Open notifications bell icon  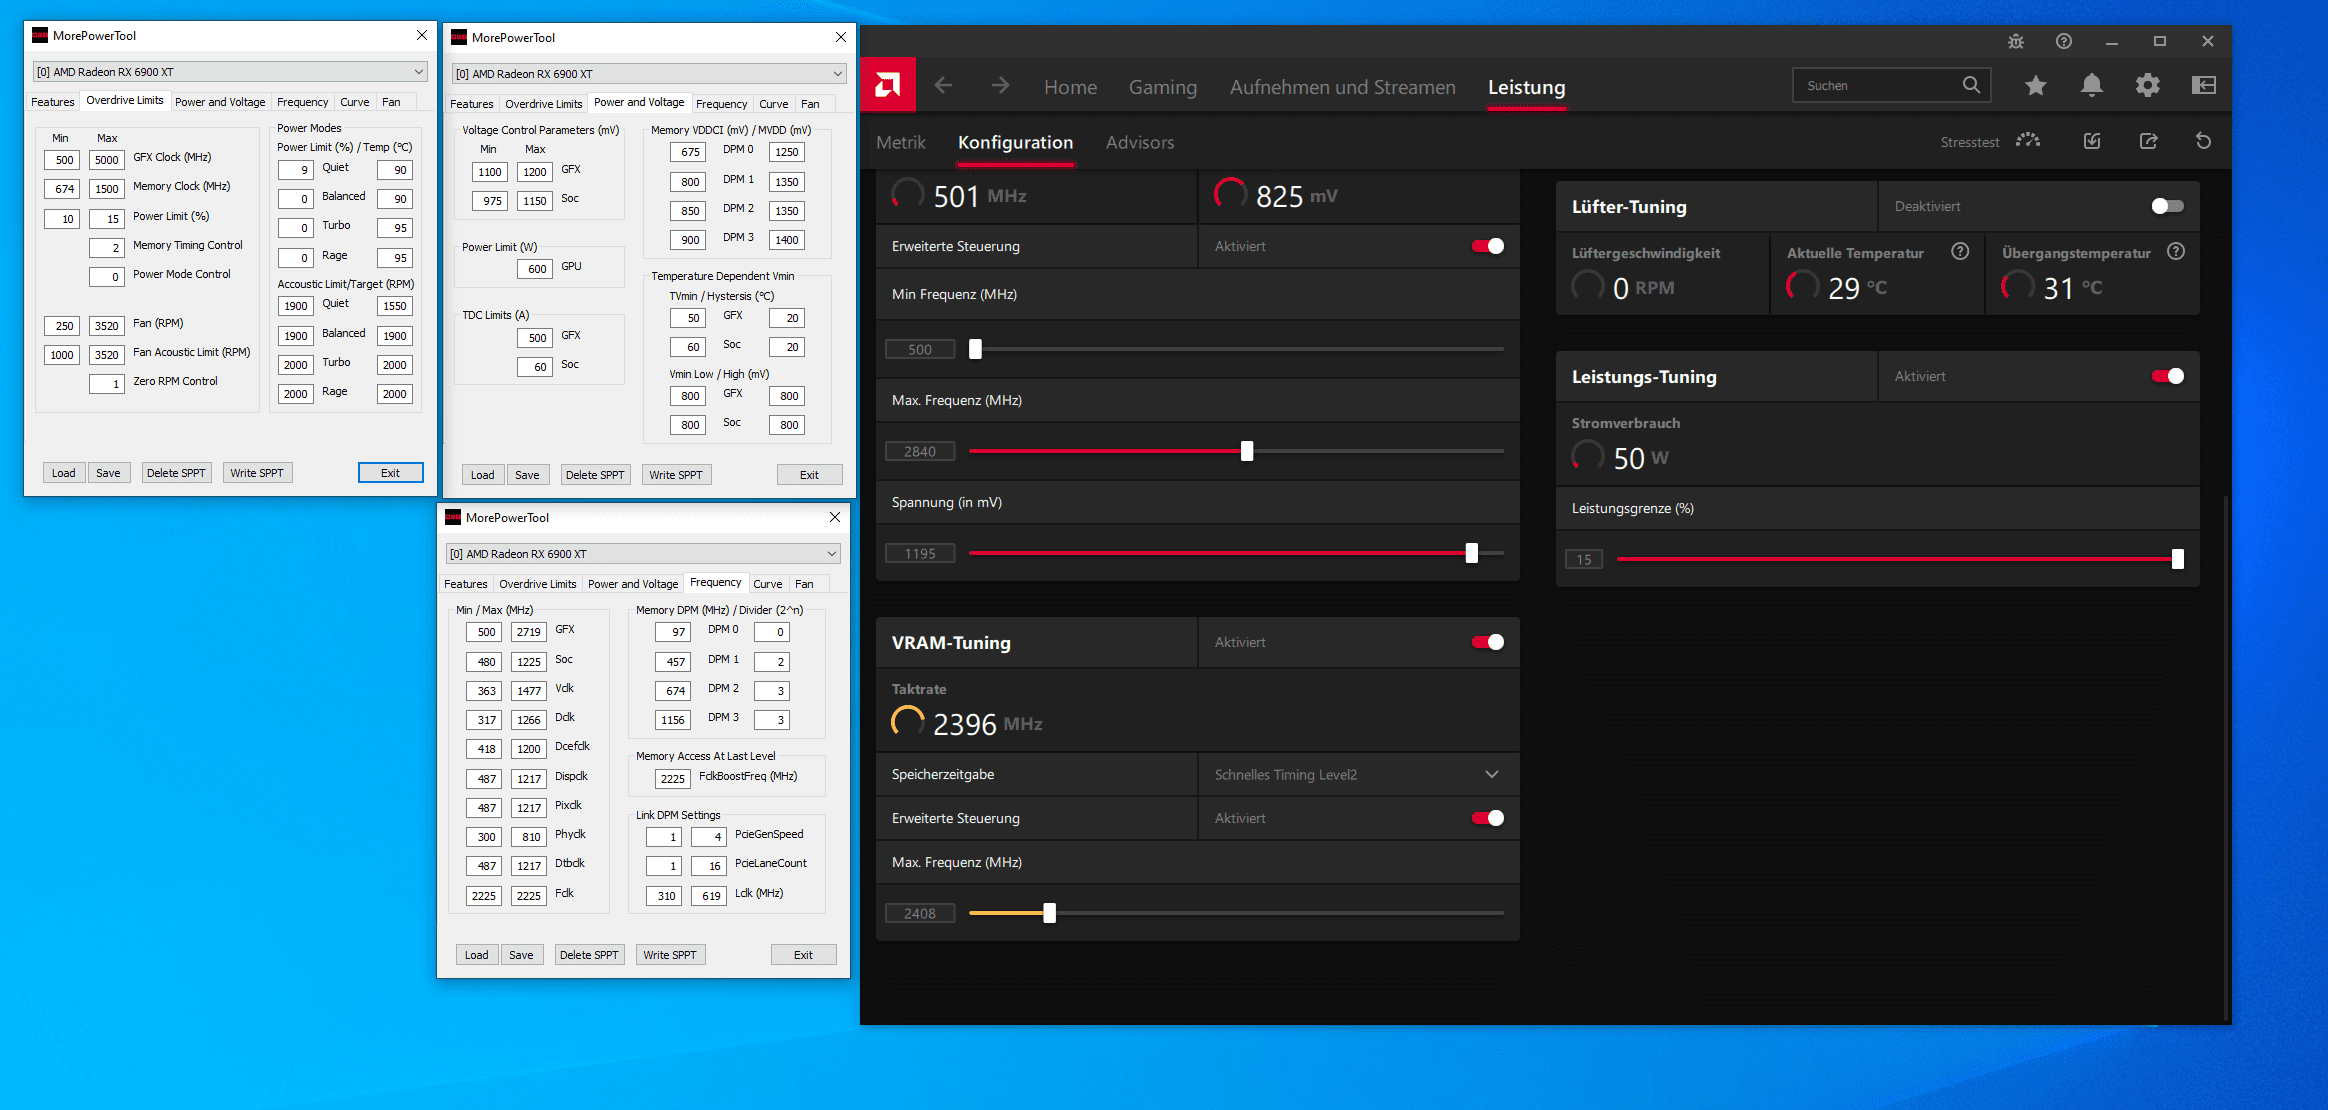(2091, 86)
